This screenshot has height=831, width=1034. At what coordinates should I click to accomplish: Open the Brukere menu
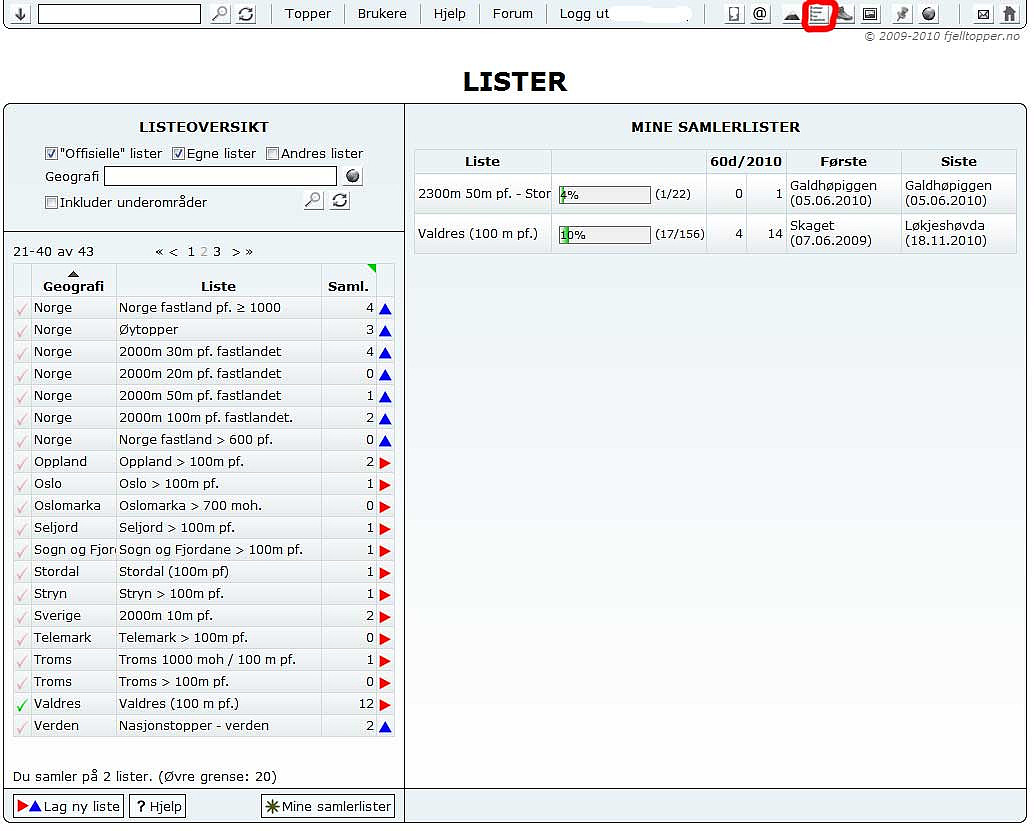(x=382, y=14)
